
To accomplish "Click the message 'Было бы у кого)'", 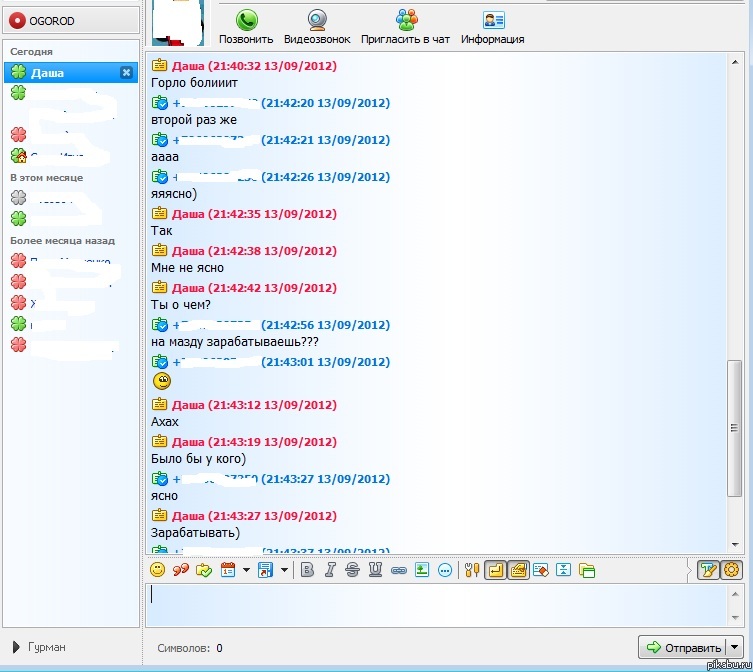I will click(x=198, y=459).
